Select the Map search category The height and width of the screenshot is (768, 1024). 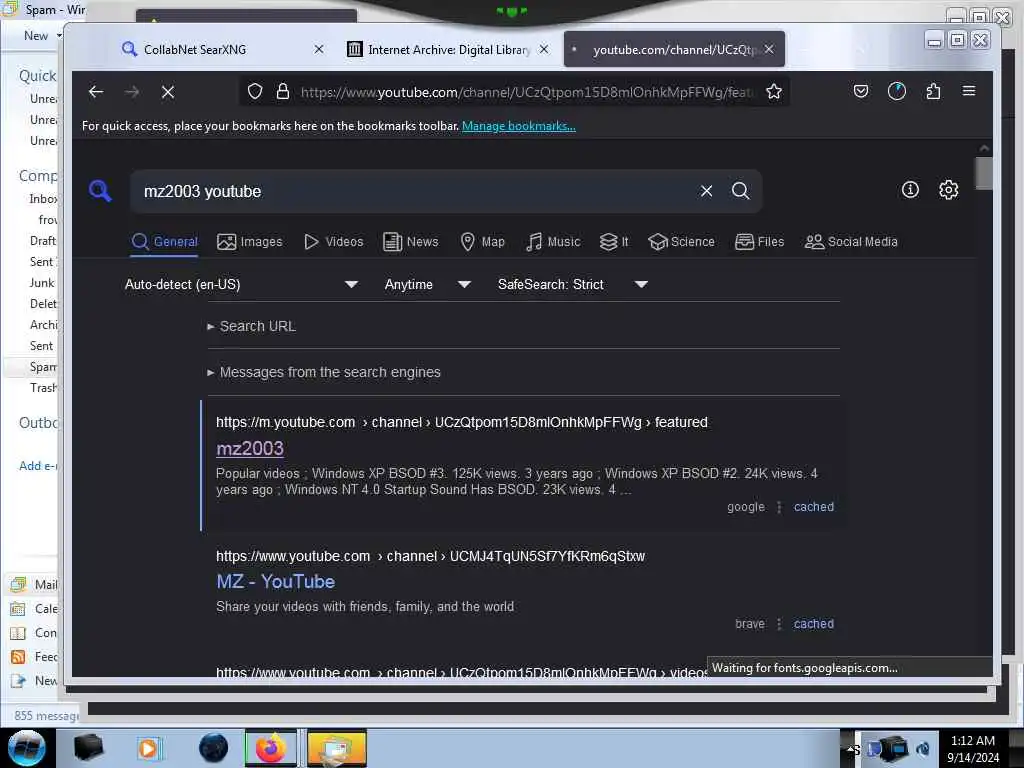tap(483, 242)
